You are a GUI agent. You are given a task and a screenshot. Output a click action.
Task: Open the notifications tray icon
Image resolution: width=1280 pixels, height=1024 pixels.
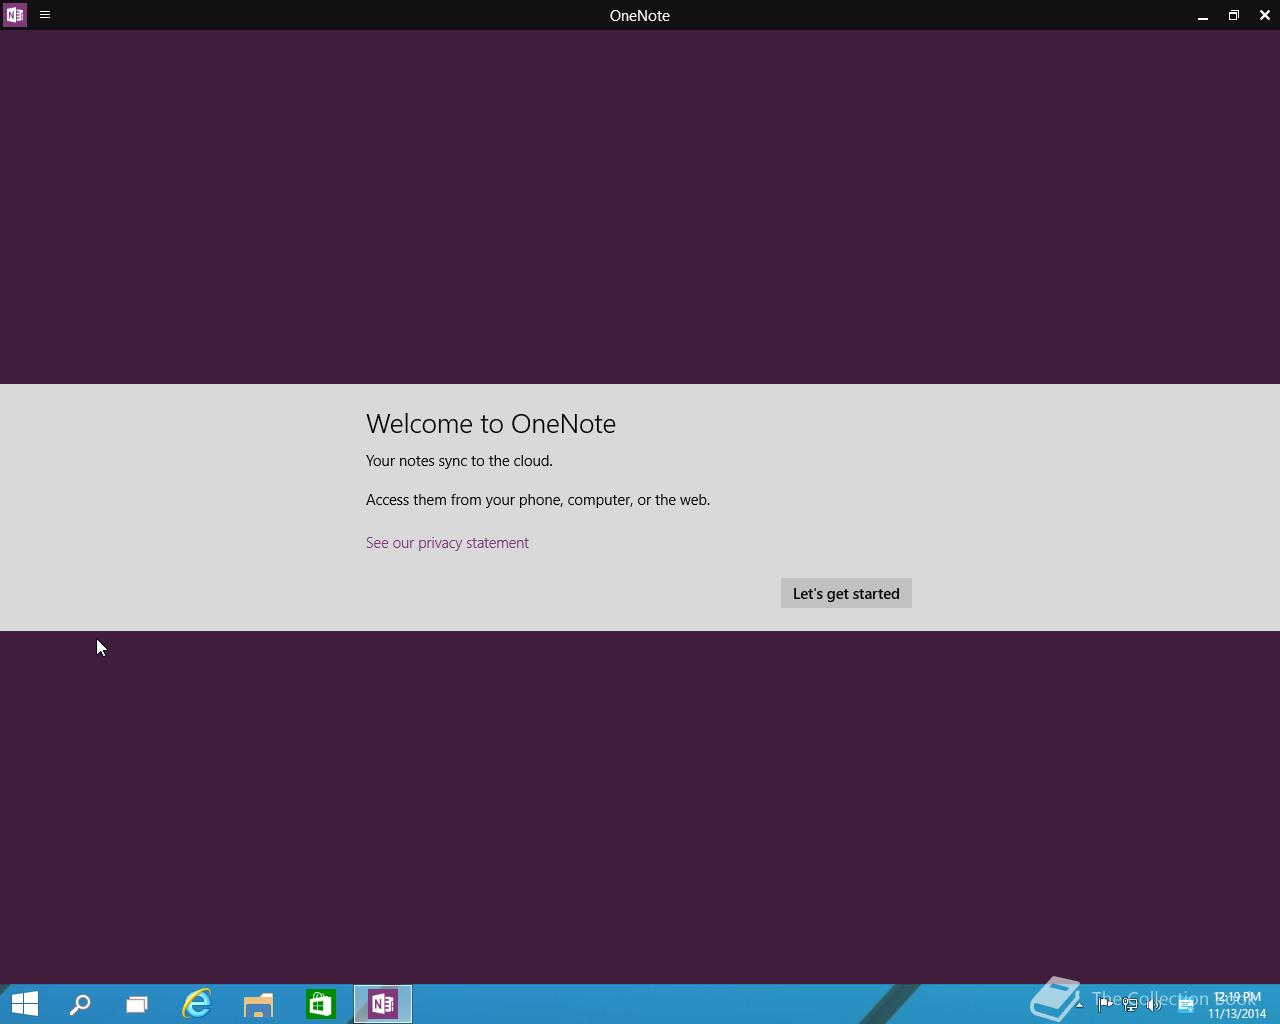[1186, 1005]
